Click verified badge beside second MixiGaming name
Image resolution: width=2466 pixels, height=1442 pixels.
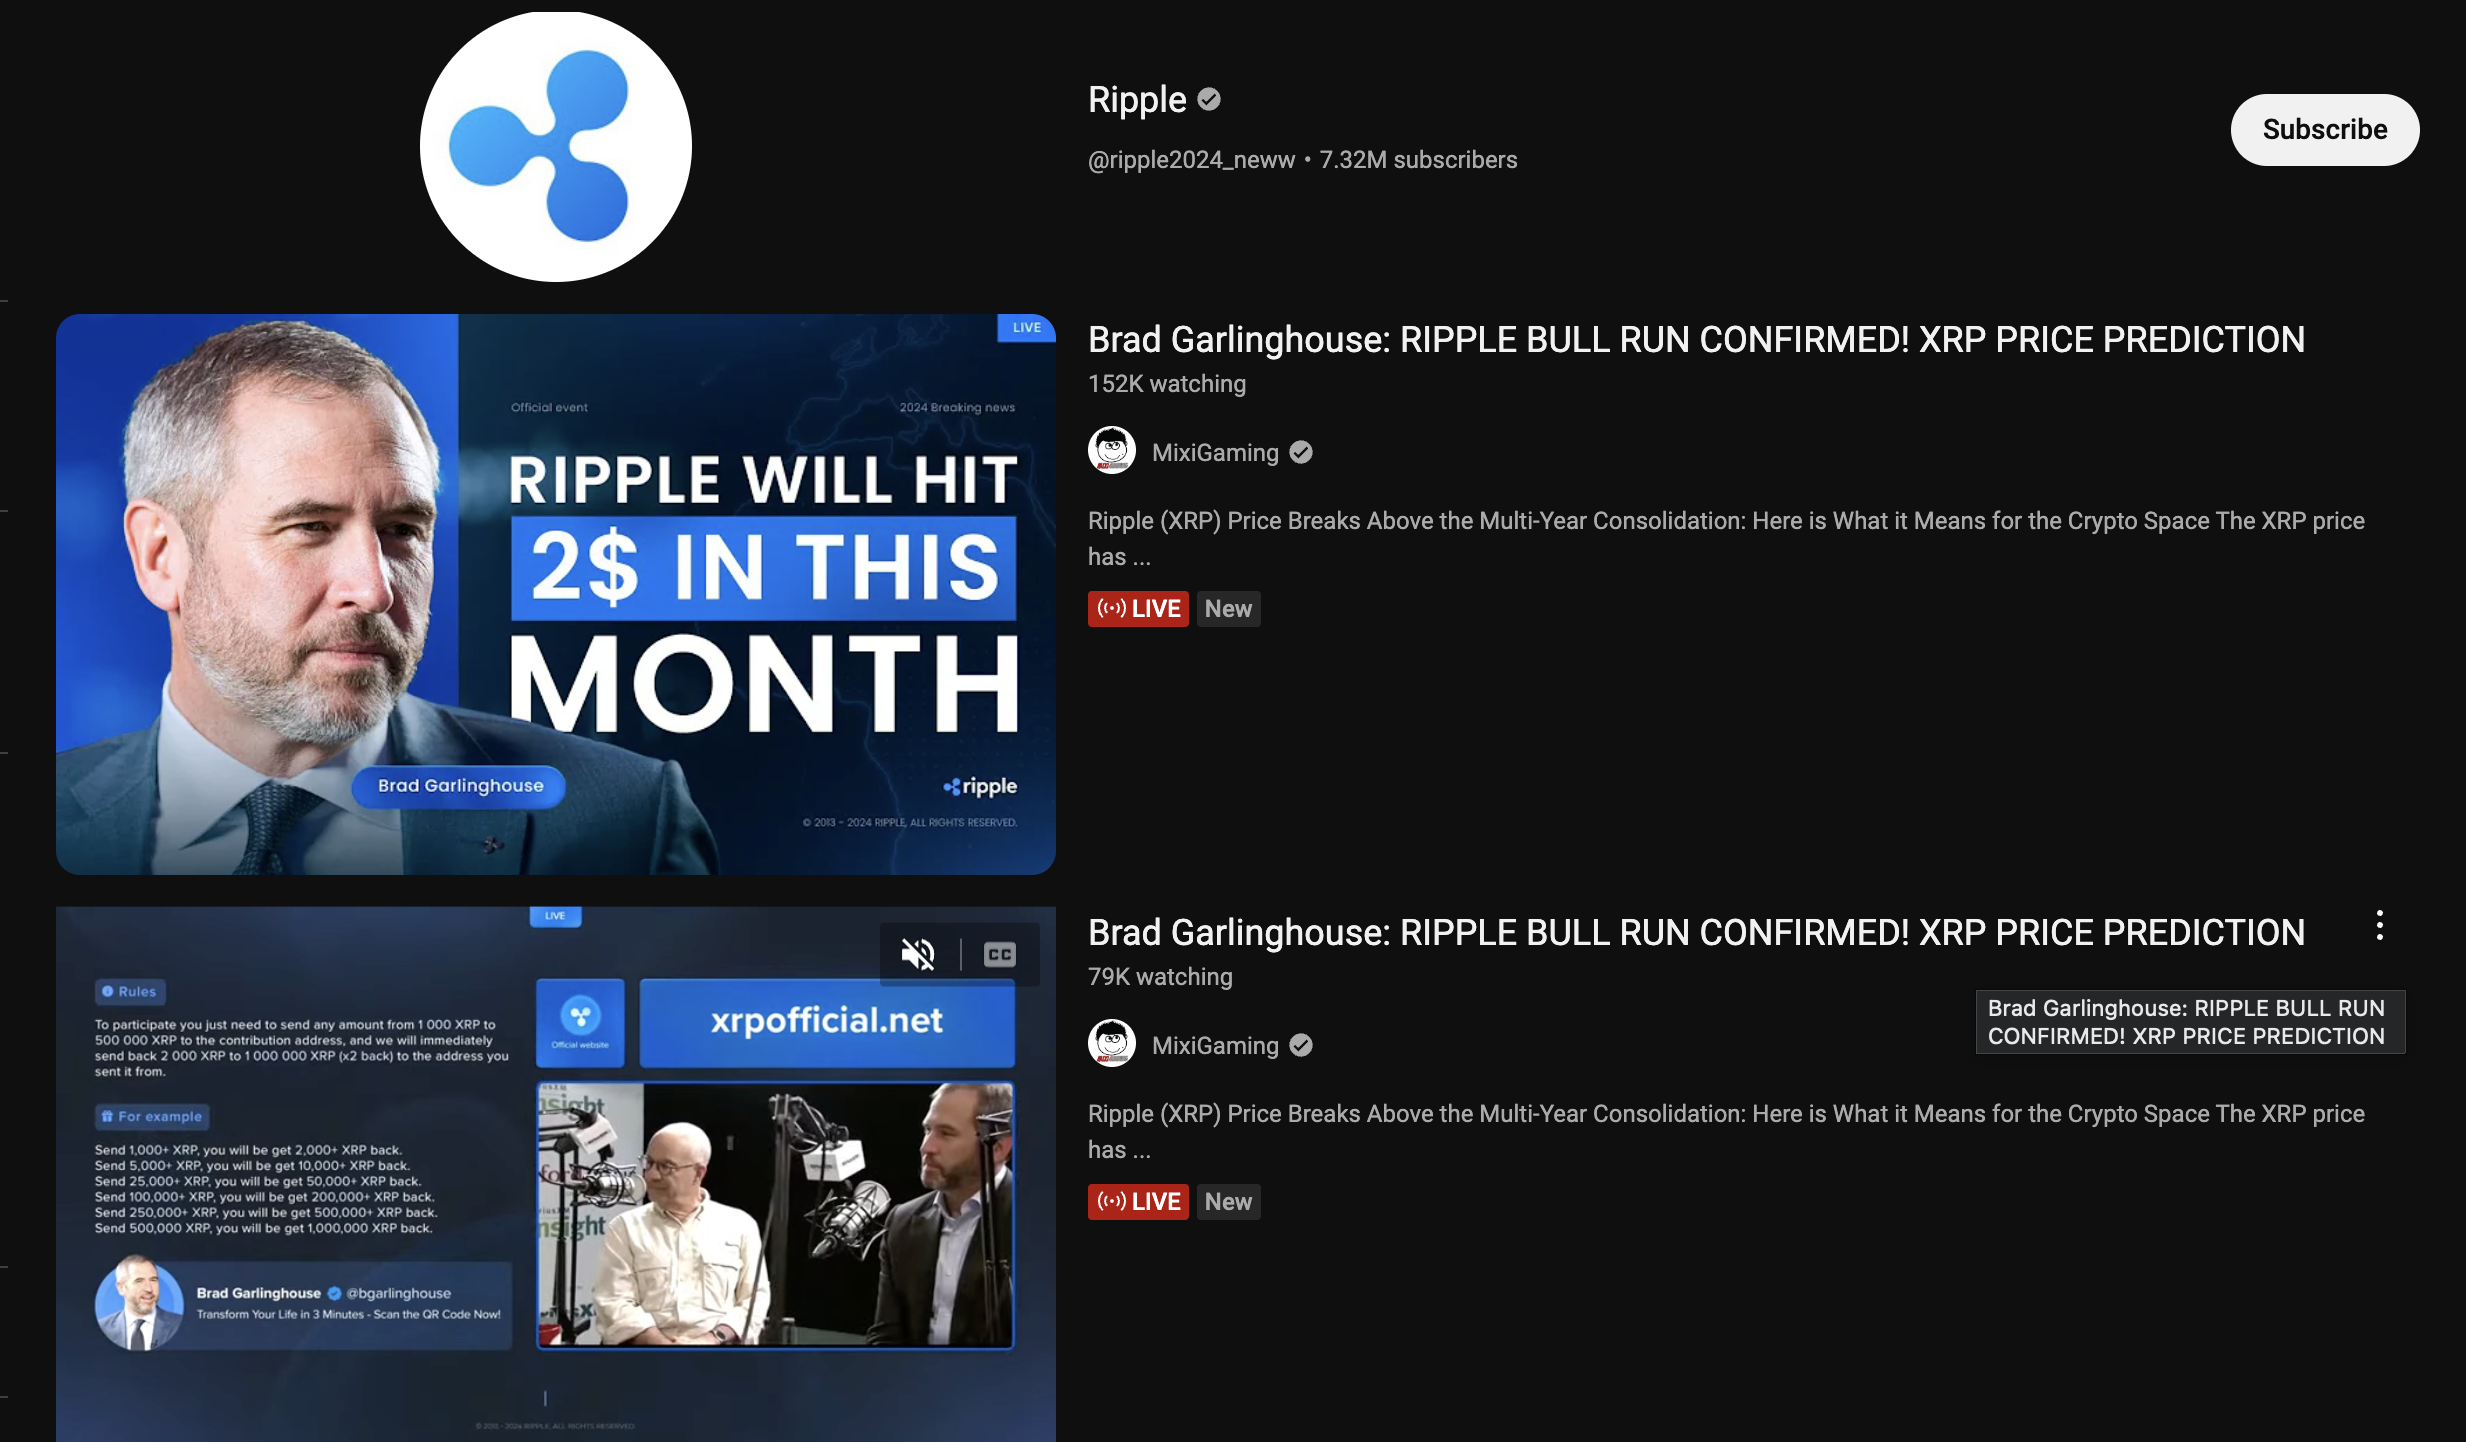pos(1300,1046)
